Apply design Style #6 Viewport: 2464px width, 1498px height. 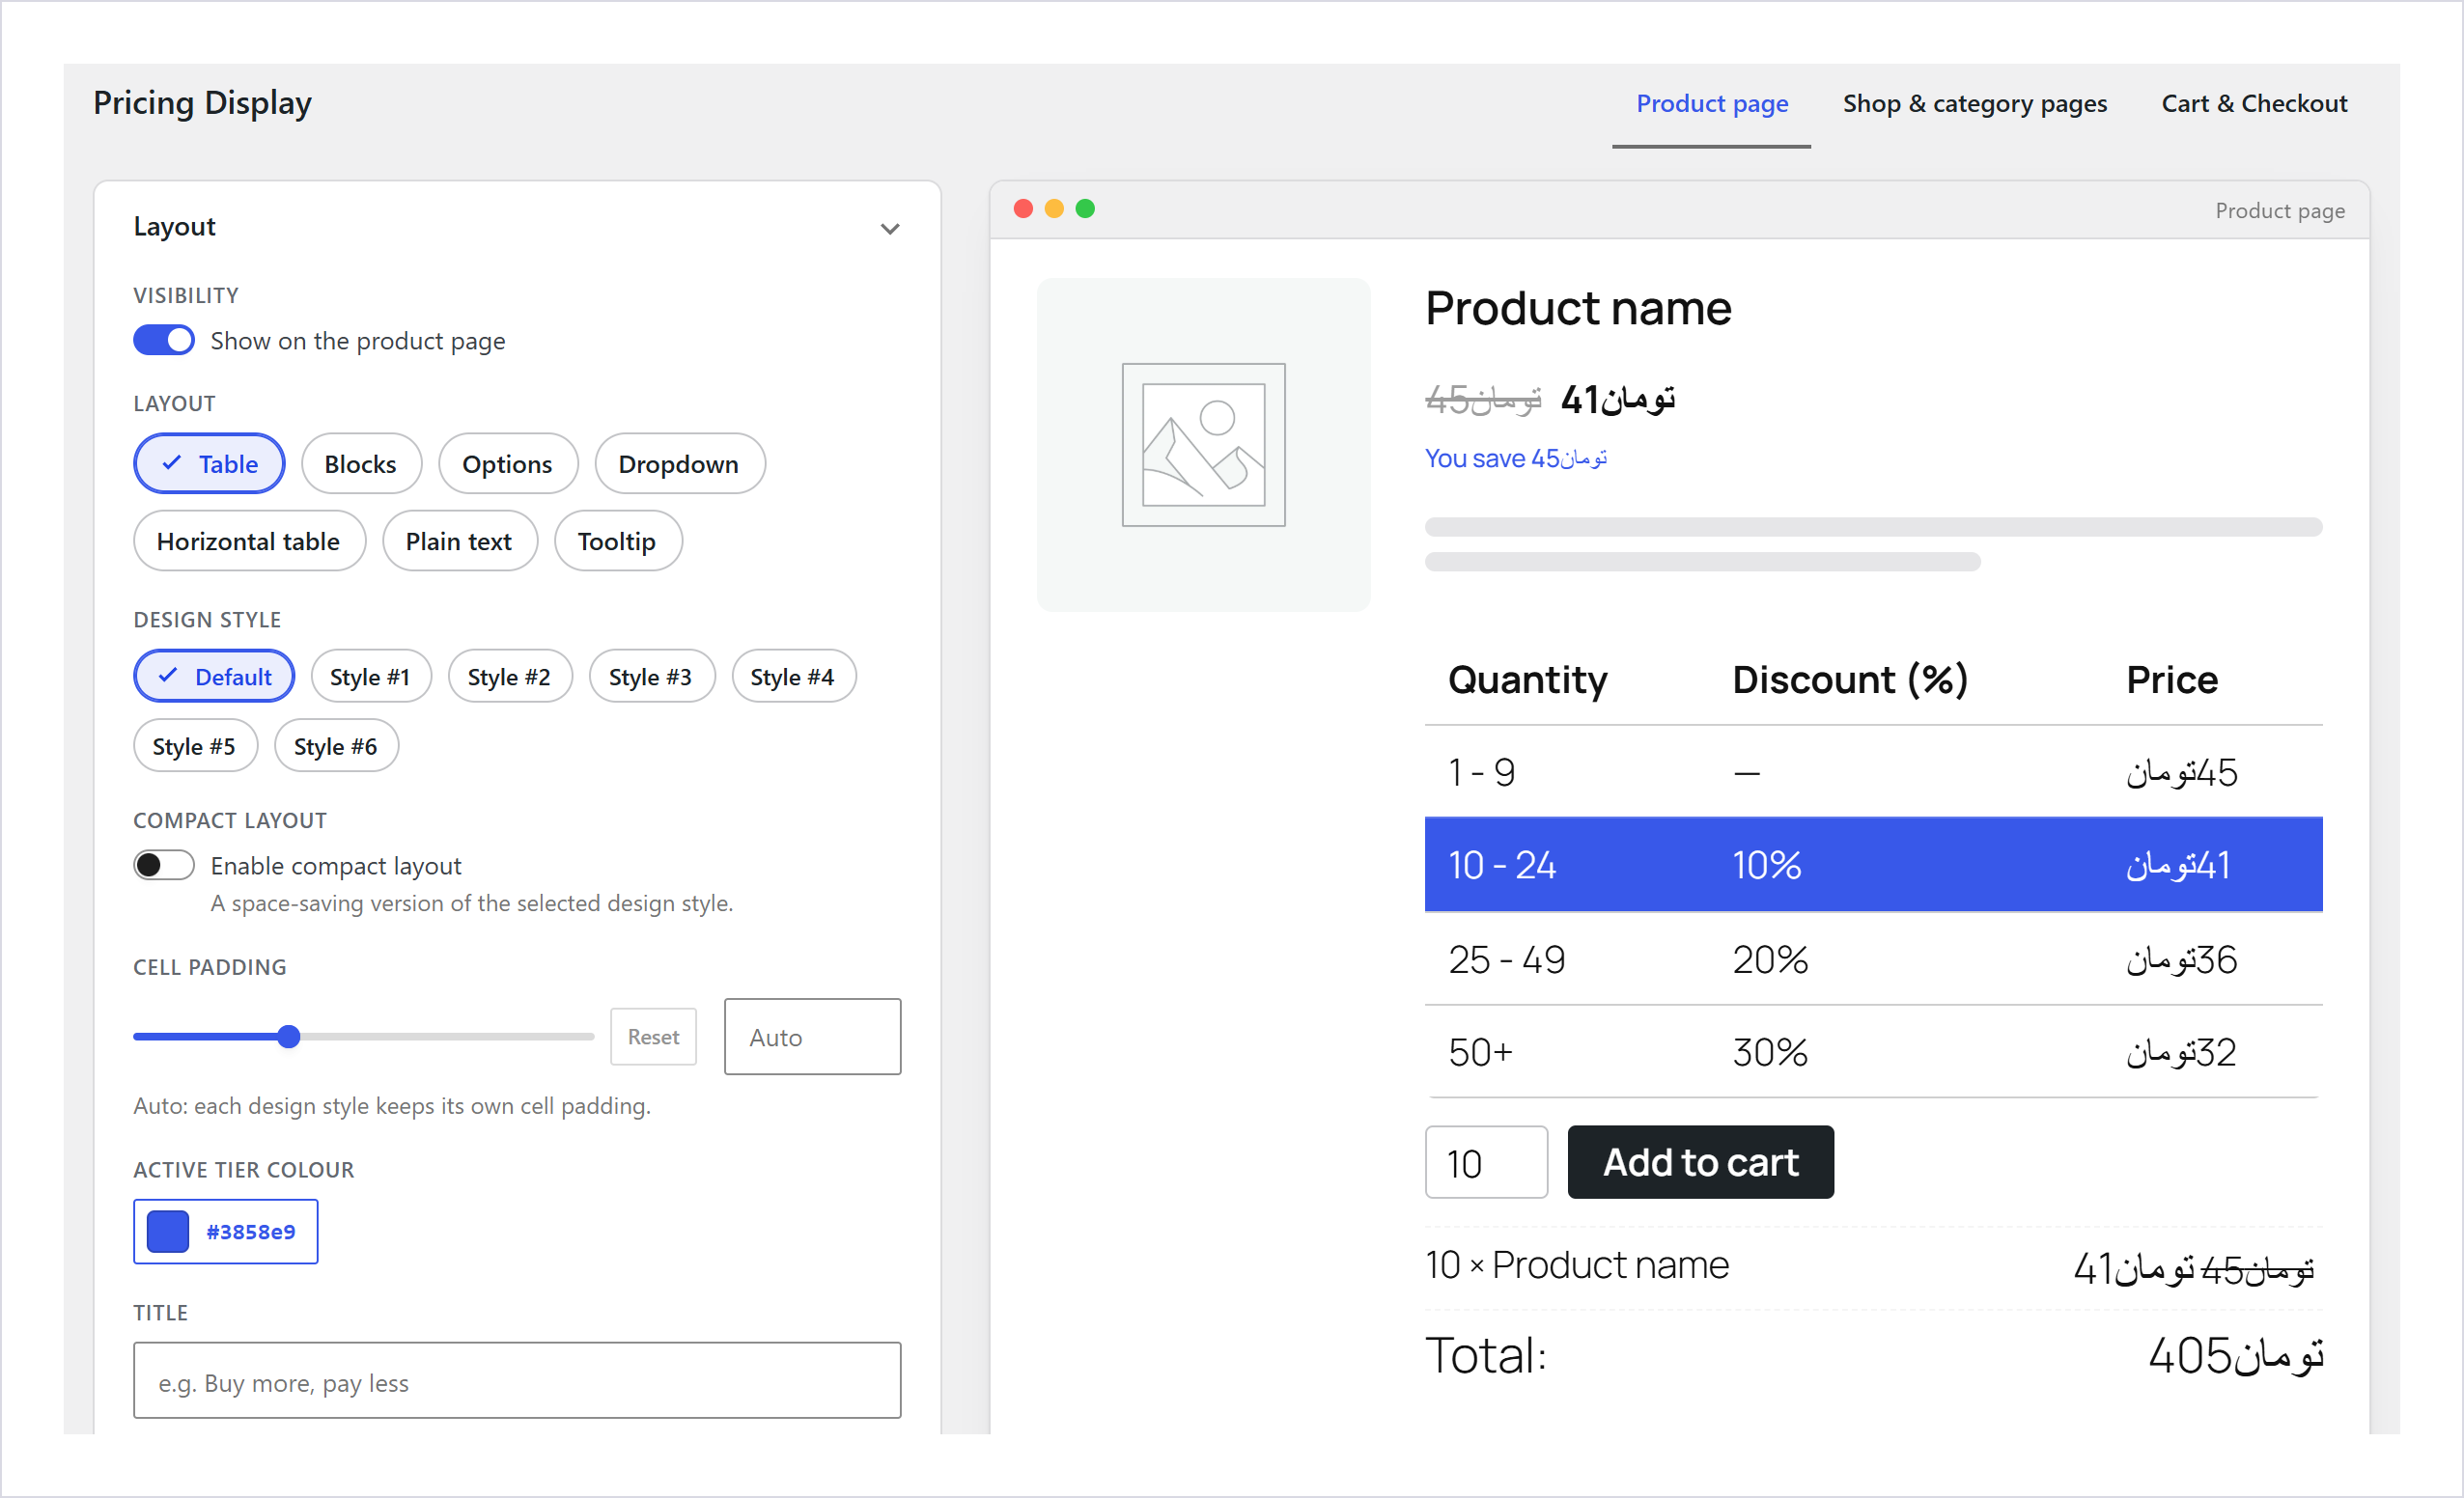pyautogui.click(x=336, y=746)
